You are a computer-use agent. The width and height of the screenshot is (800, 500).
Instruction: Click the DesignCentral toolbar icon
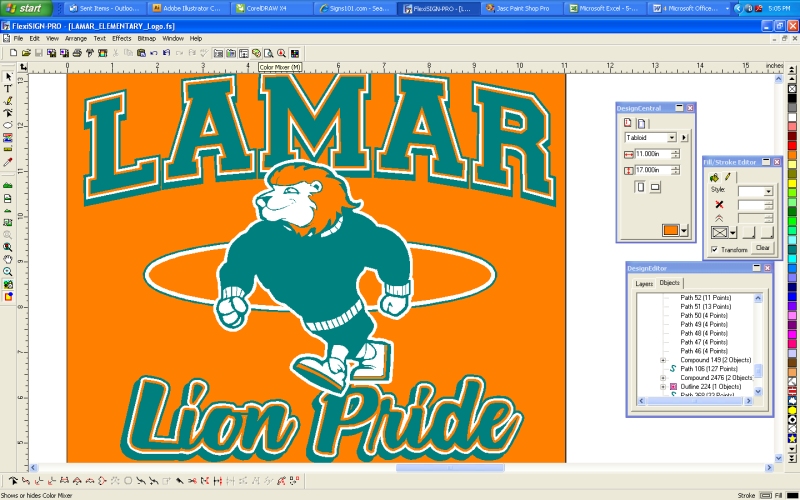[218, 53]
